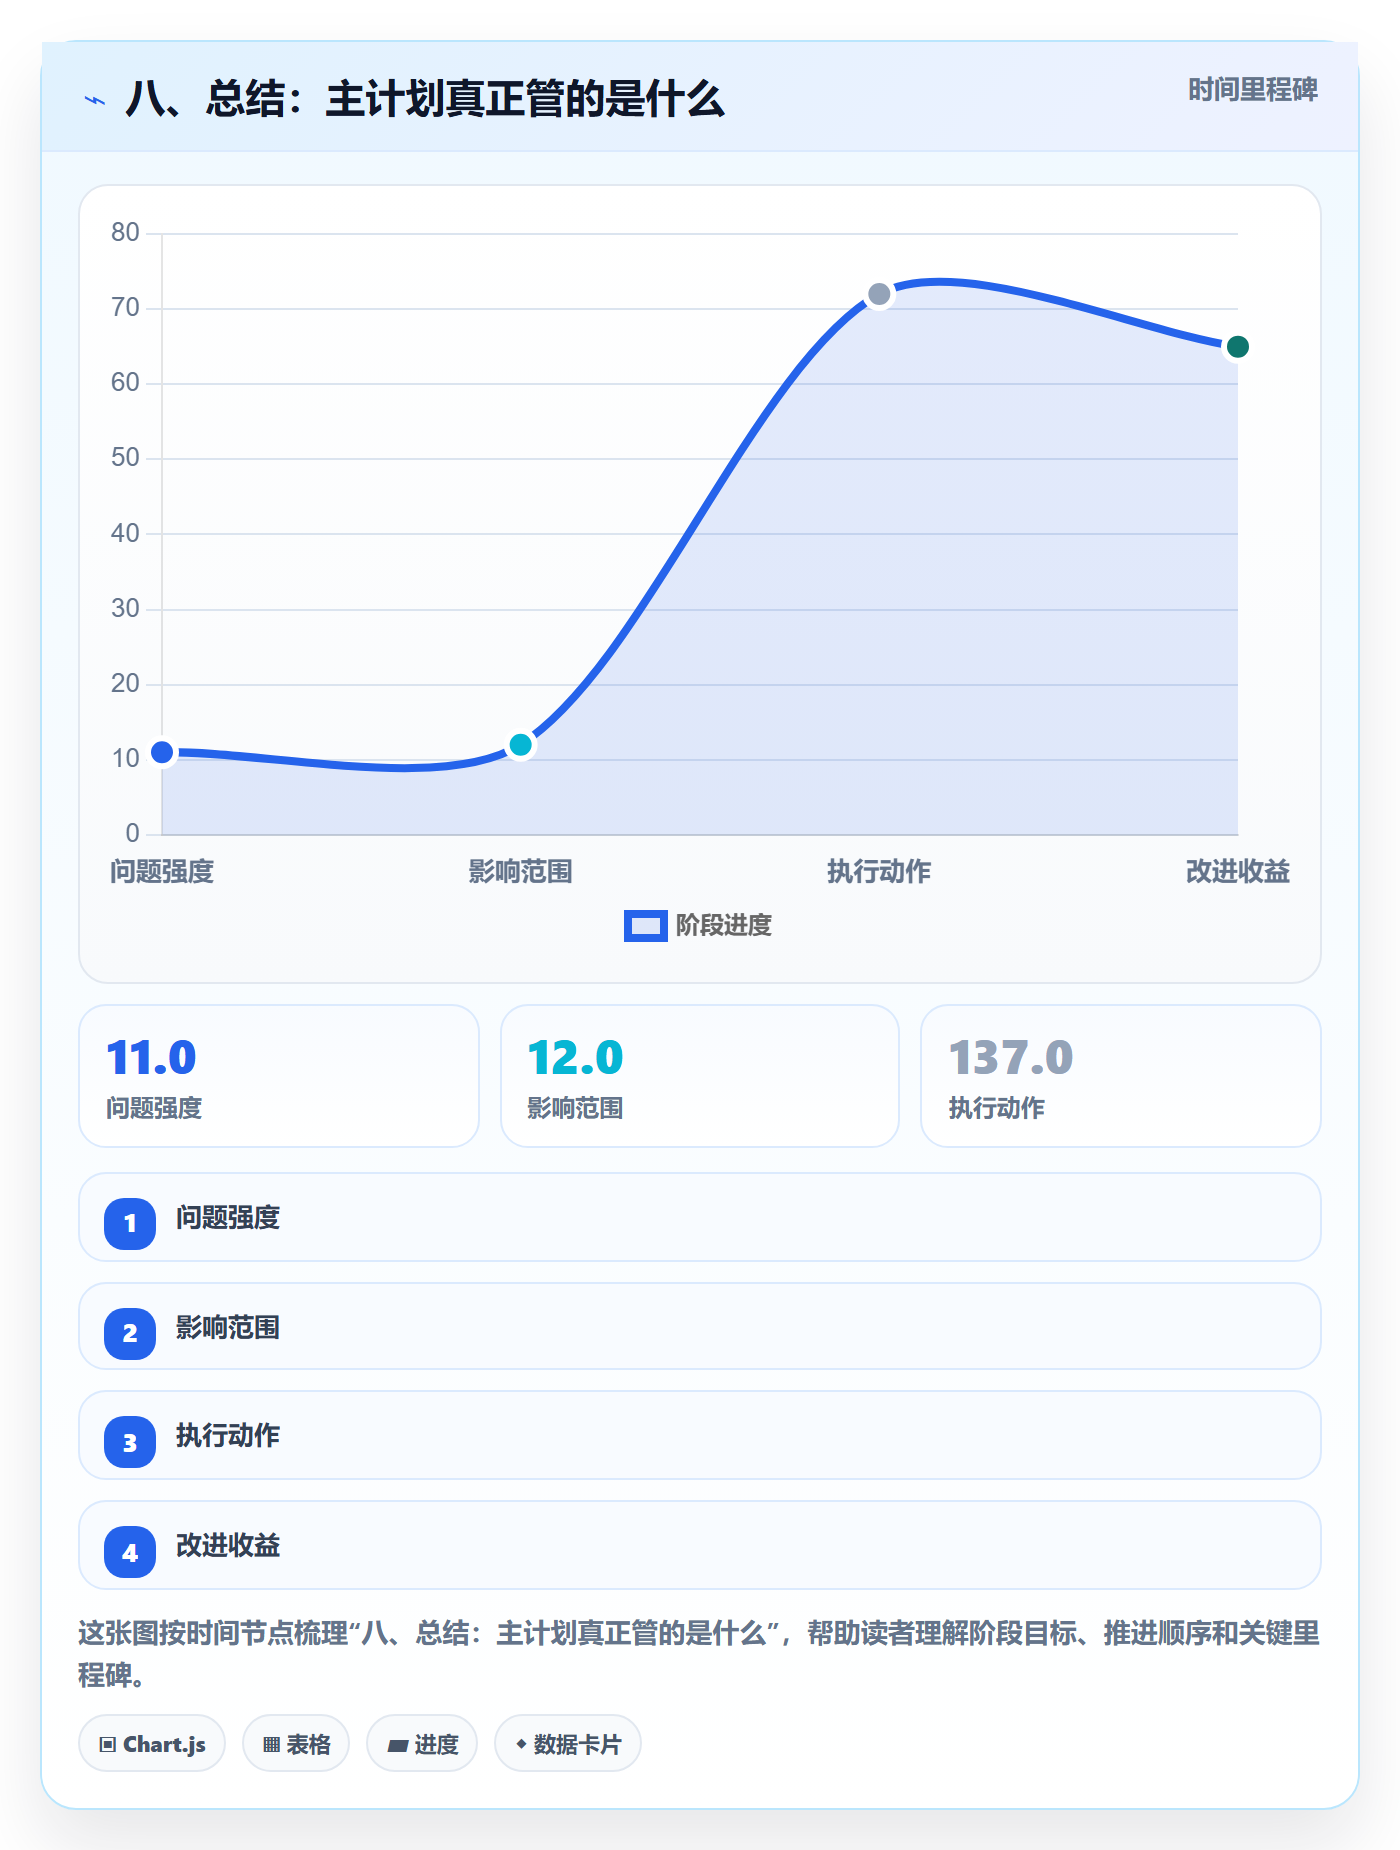The width and height of the screenshot is (1400, 1850).
Task: Click the lightning icon beside the title
Action: 95,100
